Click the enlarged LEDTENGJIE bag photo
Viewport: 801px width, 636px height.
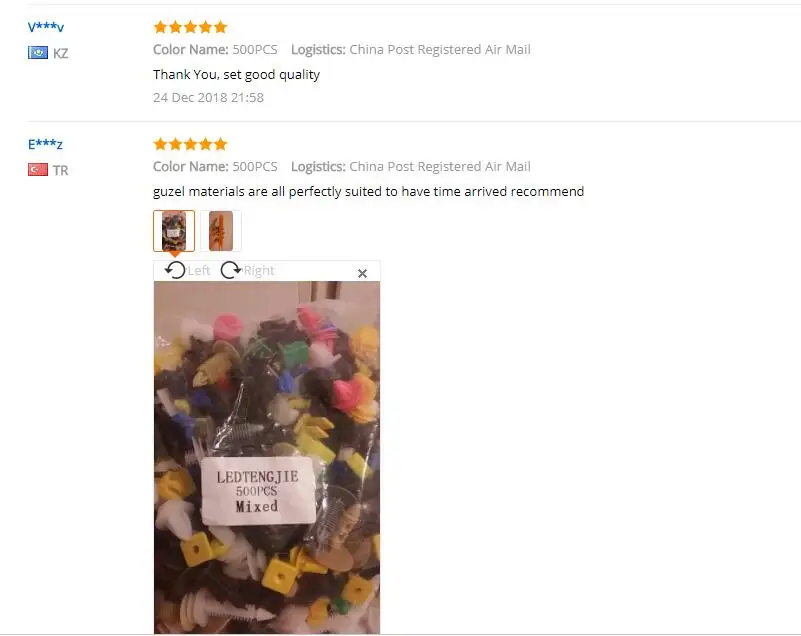pyautogui.click(x=267, y=457)
